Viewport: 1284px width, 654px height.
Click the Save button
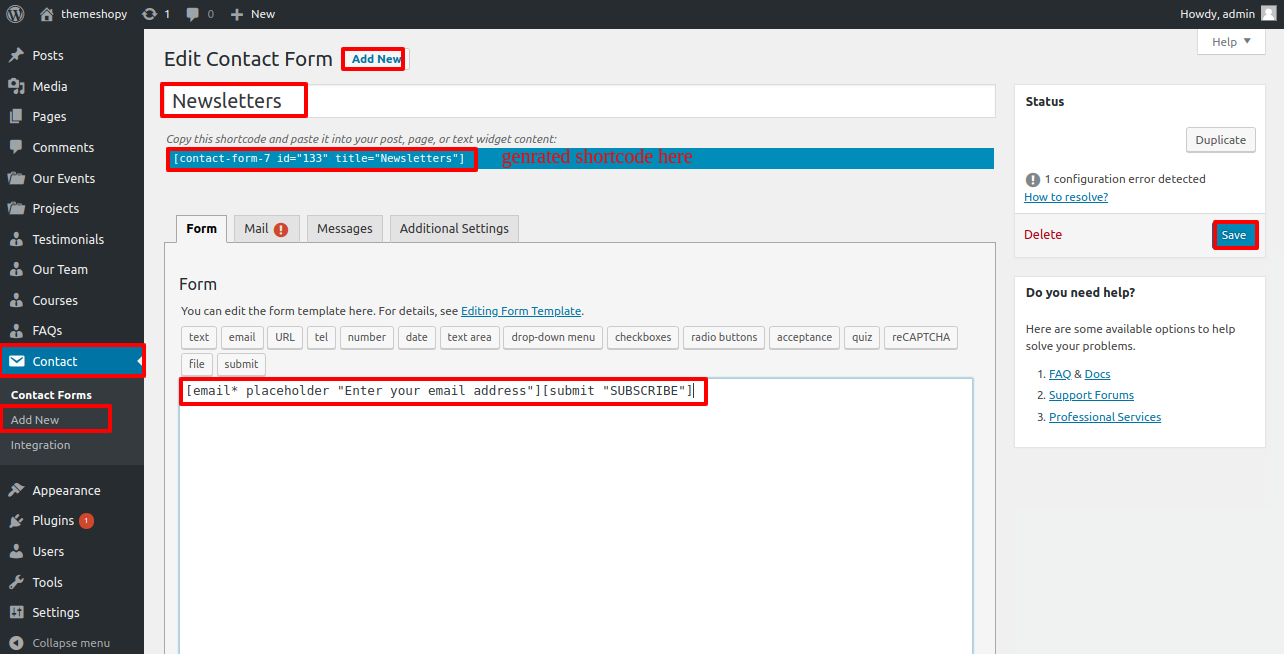point(1234,235)
